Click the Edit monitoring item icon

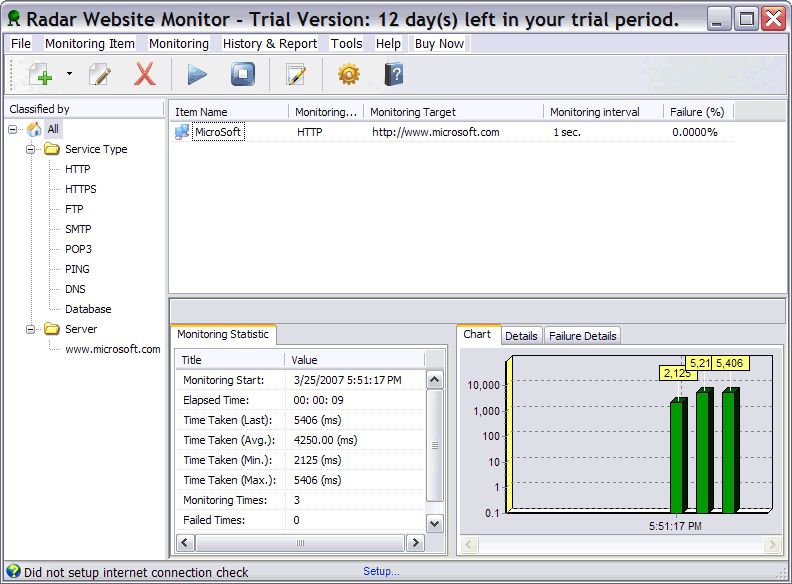100,75
